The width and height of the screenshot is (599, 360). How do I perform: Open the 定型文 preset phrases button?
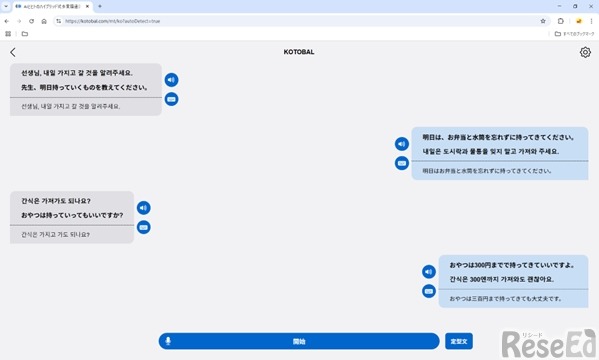point(459,341)
